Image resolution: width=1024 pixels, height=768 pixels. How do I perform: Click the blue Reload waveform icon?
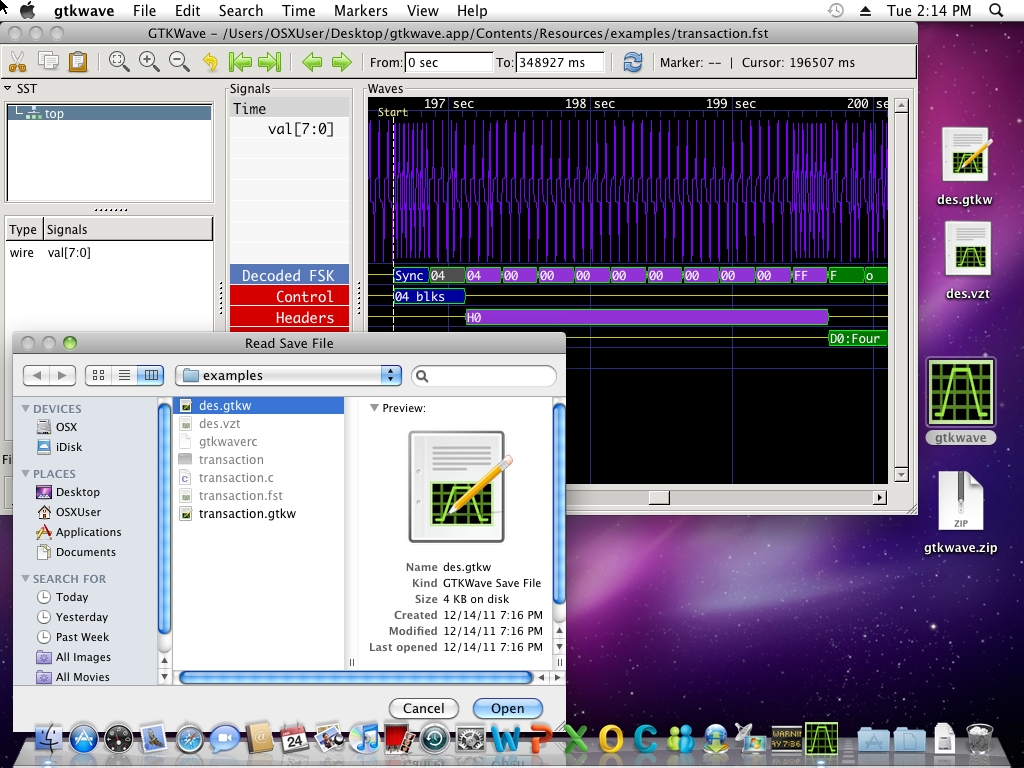pyautogui.click(x=632, y=62)
